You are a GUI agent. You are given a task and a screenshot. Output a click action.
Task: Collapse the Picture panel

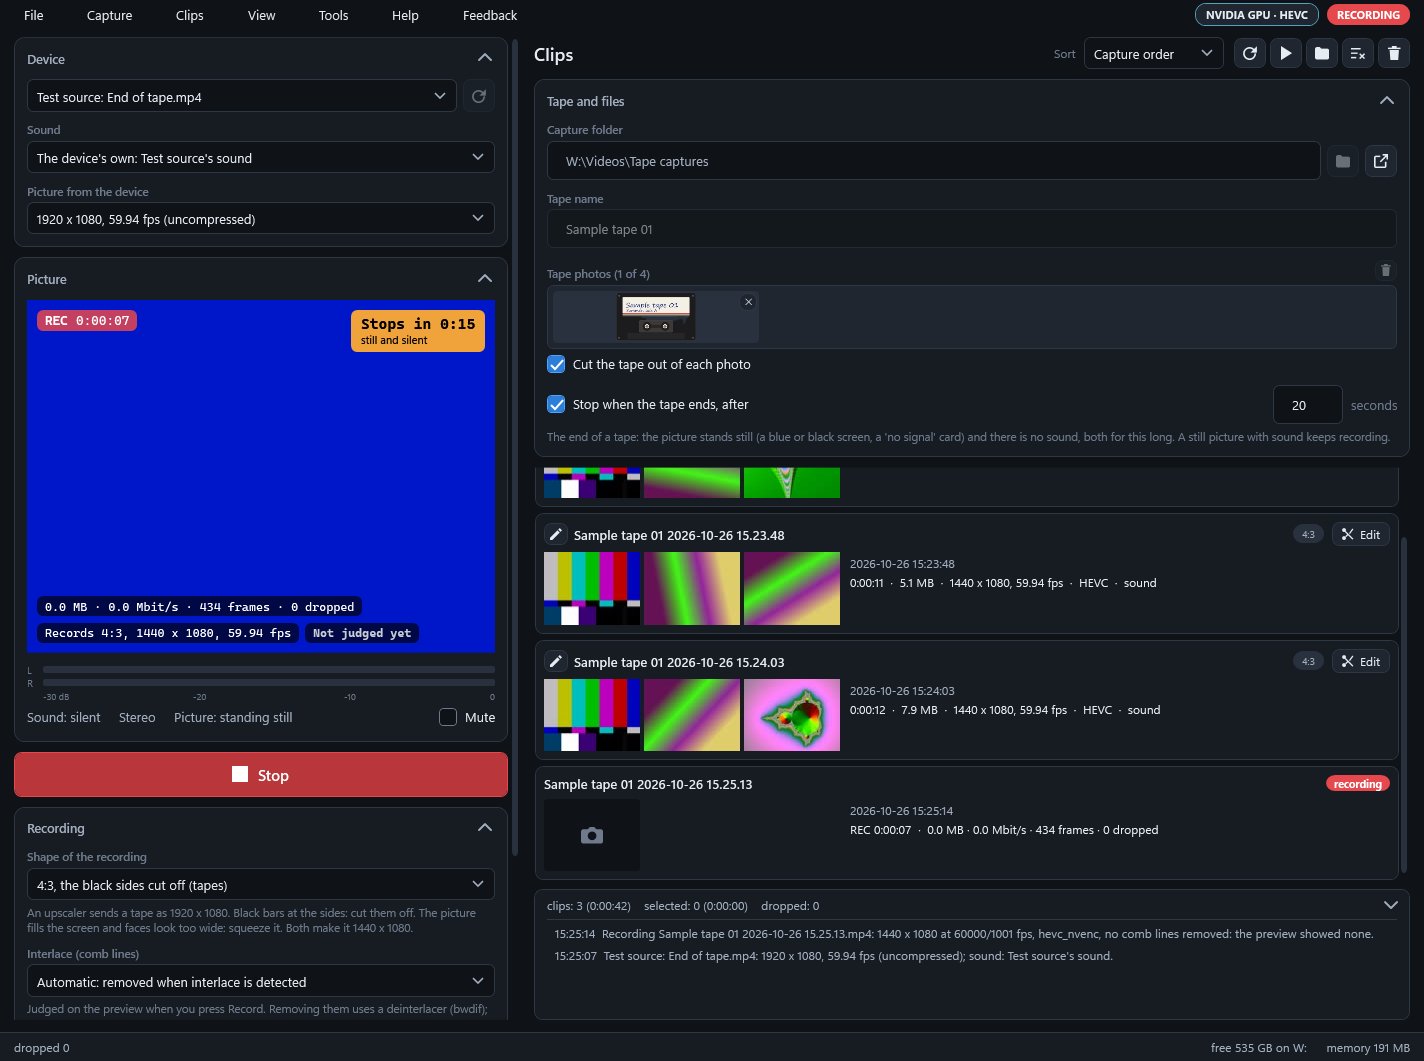click(x=485, y=278)
